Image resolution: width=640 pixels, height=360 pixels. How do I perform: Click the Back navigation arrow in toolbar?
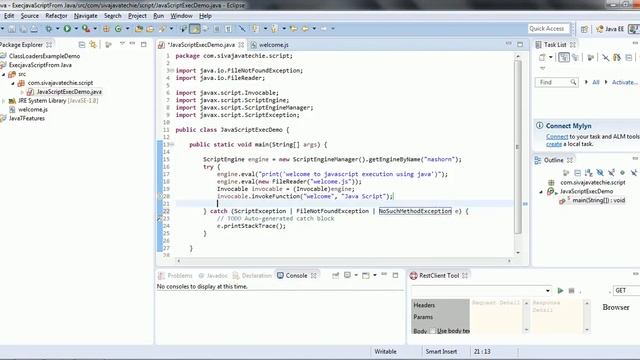(305, 29)
